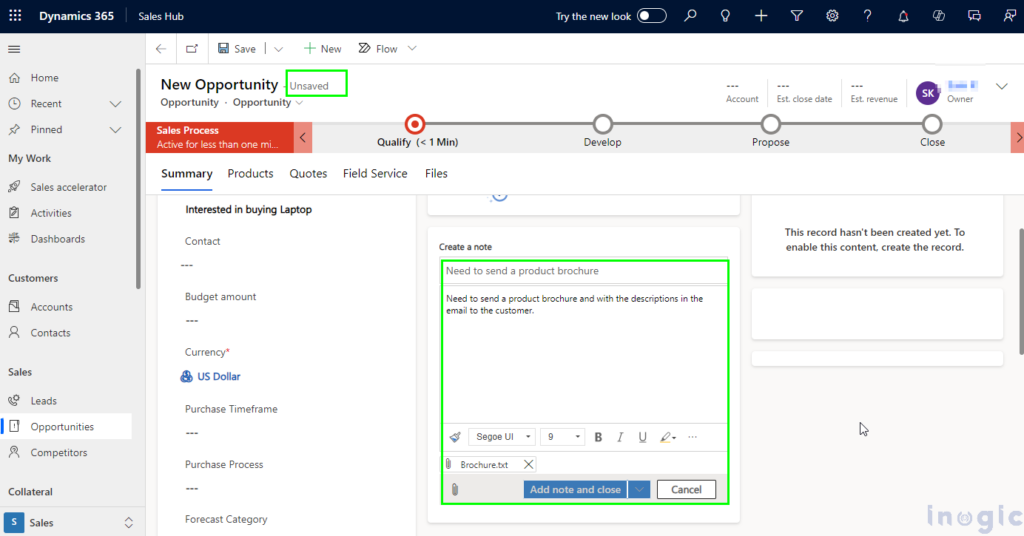
Task: Expand the Recent section chevron
Action: [116, 104]
